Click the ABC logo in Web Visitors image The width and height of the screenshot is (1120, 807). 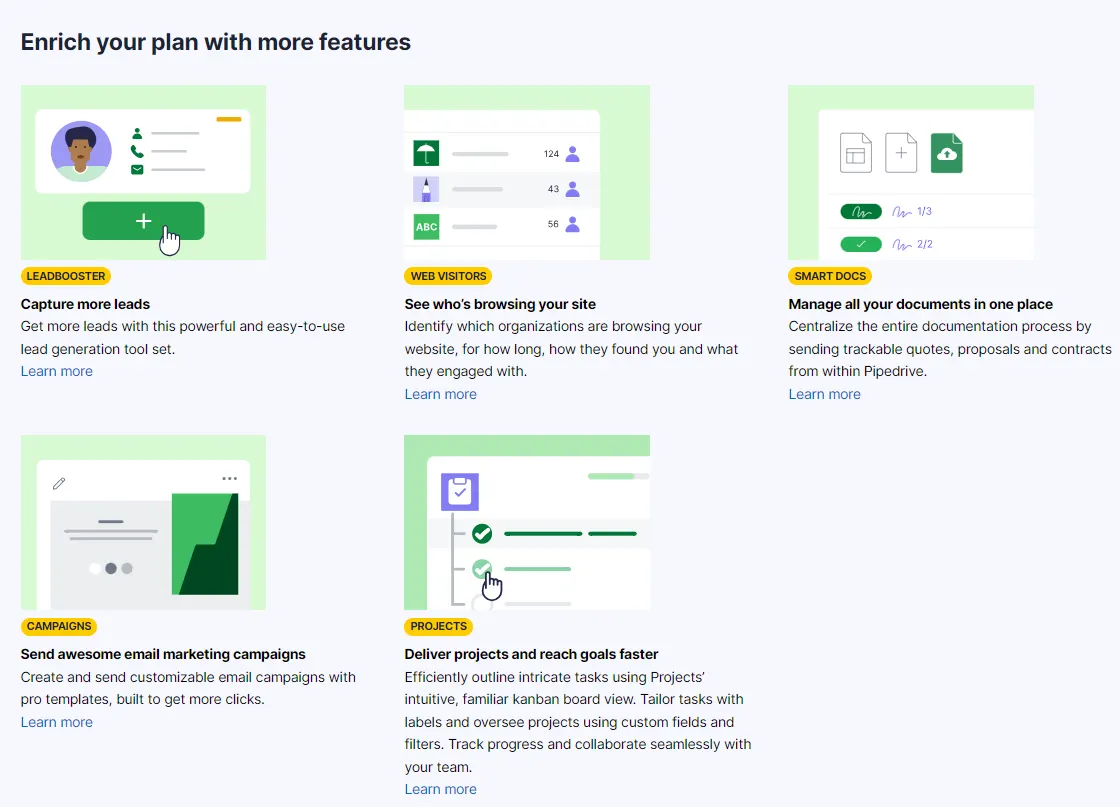[426, 226]
